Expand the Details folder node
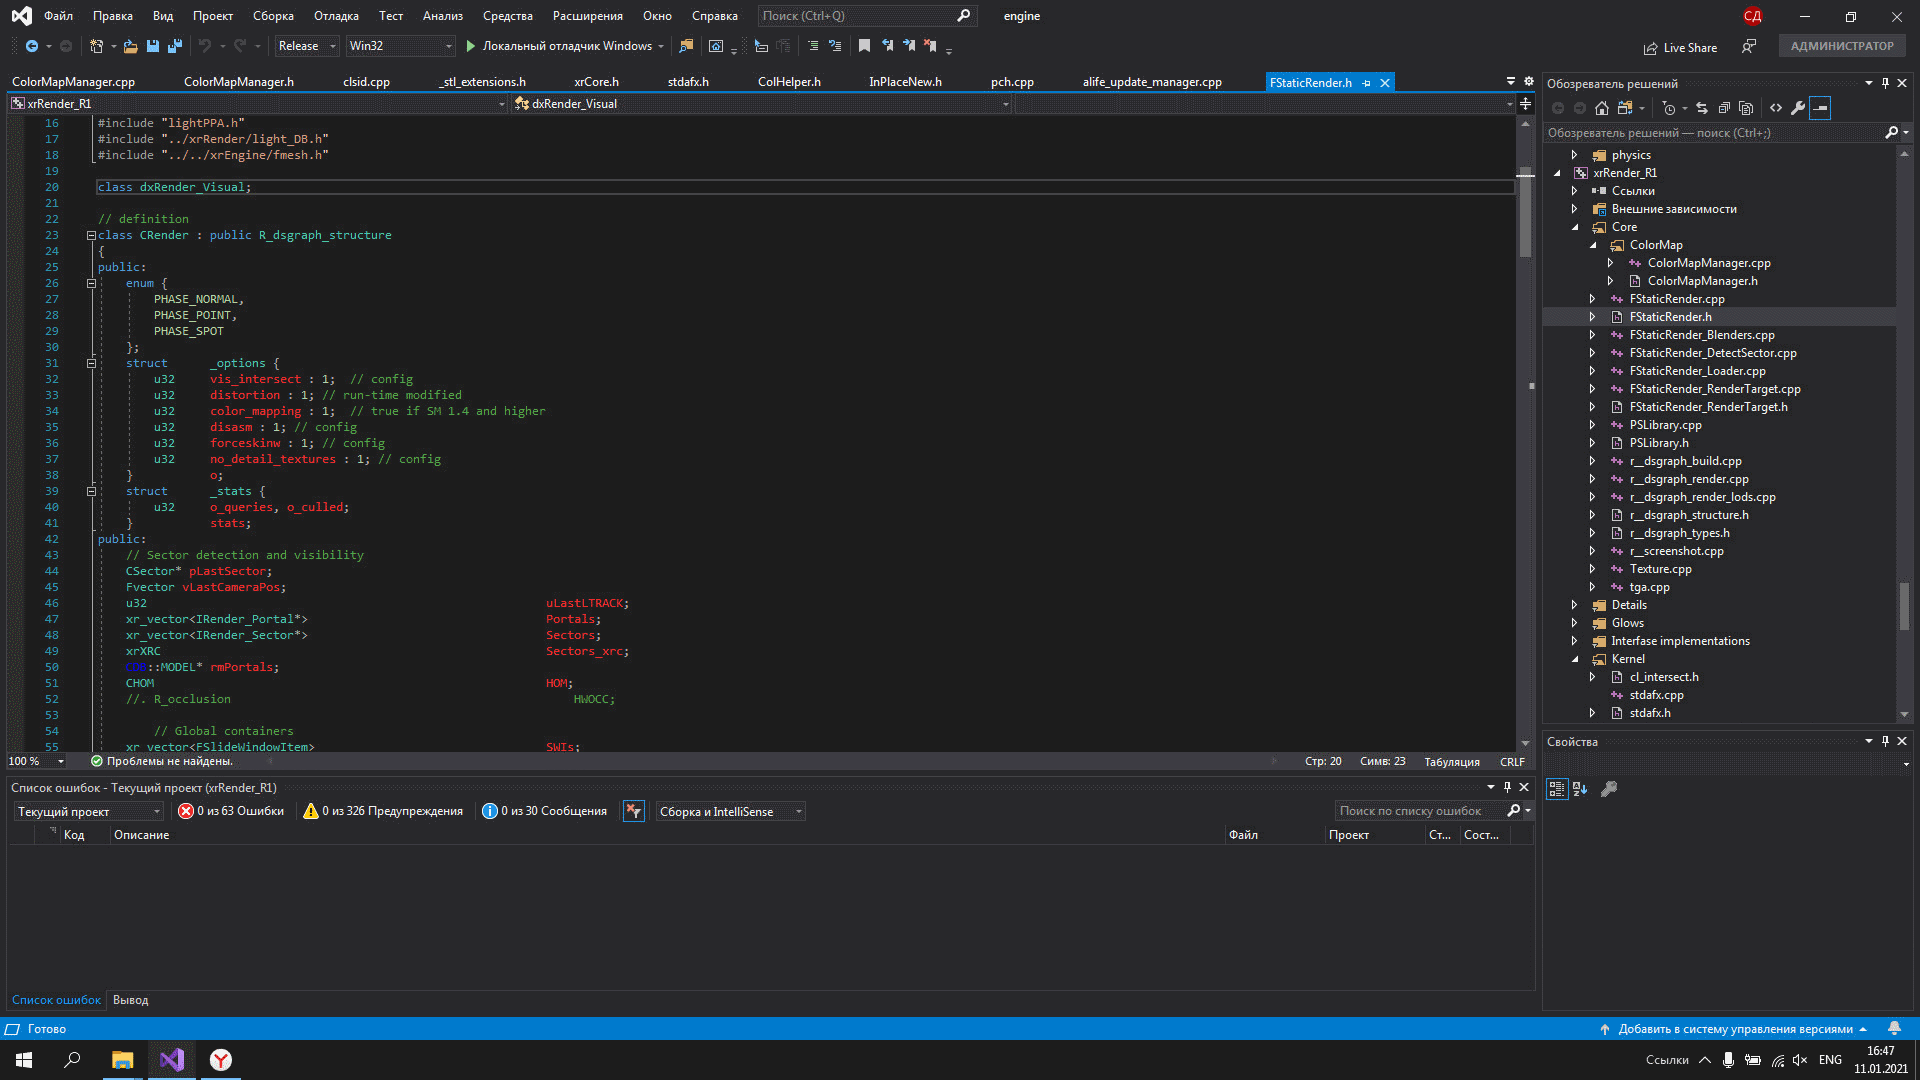 point(1574,605)
